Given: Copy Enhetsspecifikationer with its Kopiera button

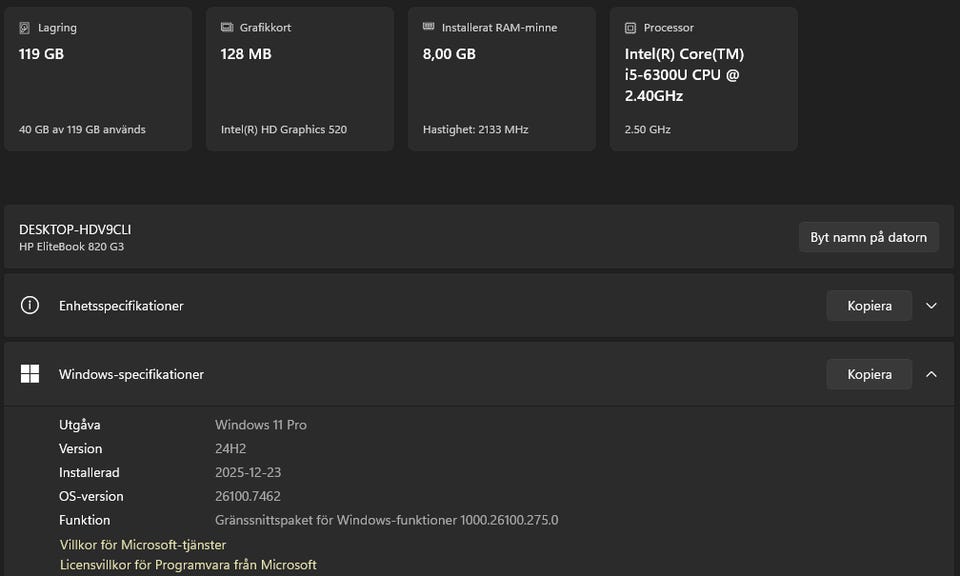Looking at the screenshot, I should 869,305.
